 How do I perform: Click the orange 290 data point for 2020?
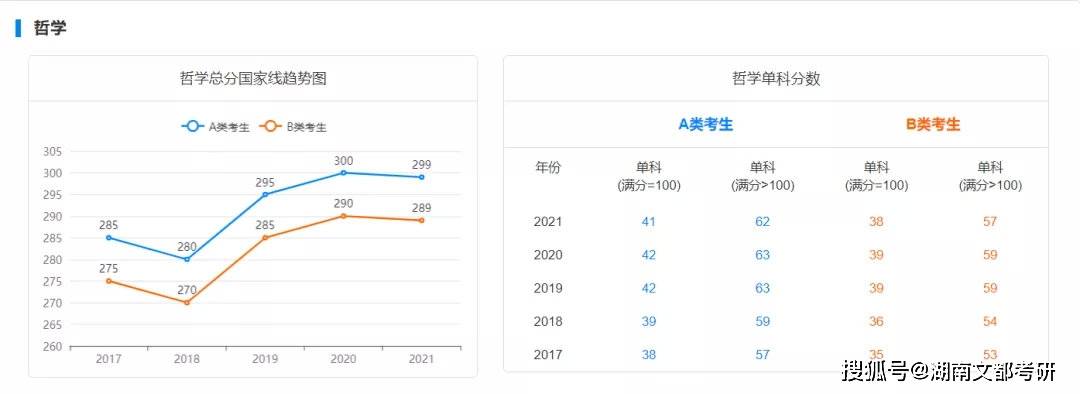tap(343, 216)
